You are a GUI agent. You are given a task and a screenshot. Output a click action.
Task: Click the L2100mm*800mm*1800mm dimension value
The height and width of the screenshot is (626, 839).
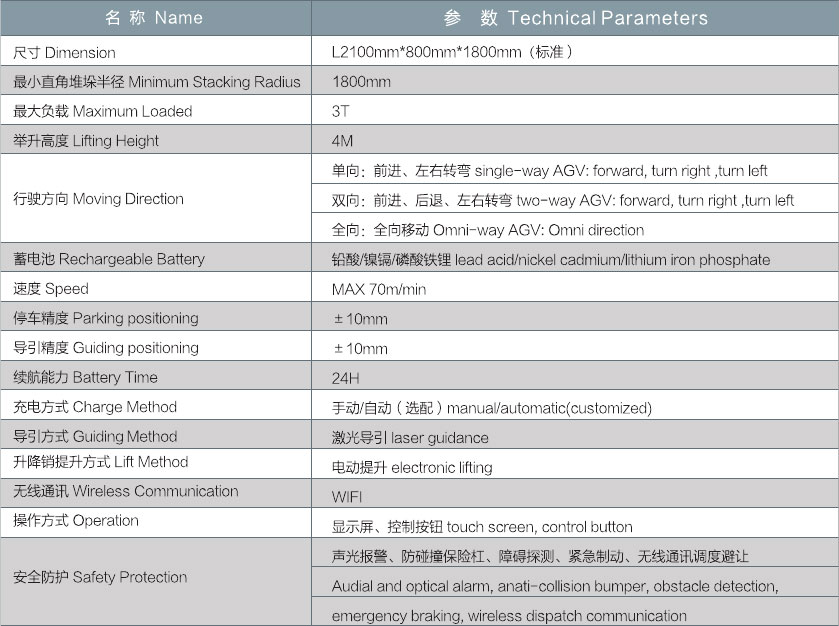[x=452, y=52]
